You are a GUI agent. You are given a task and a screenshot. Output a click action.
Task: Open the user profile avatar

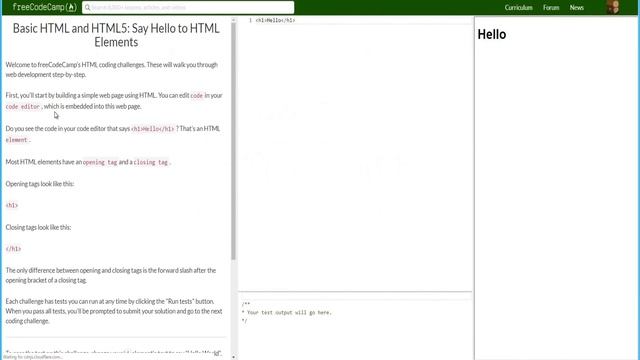click(613, 7)
